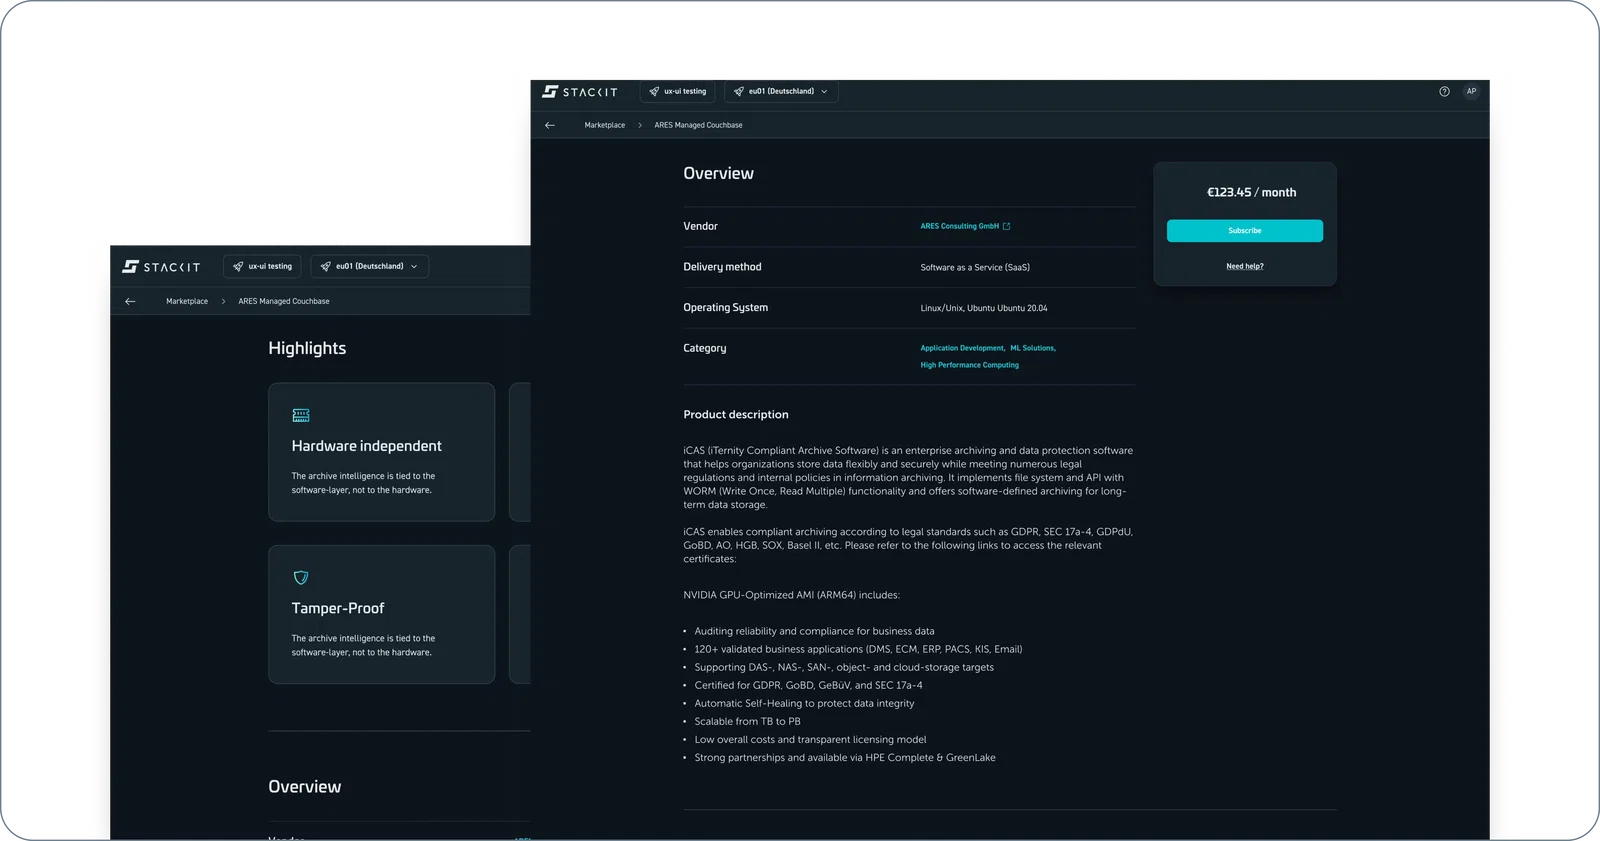Click the Hardware independent chip icon
The width and height of the screenshot is (1600, 841).
tap(301, 415)
